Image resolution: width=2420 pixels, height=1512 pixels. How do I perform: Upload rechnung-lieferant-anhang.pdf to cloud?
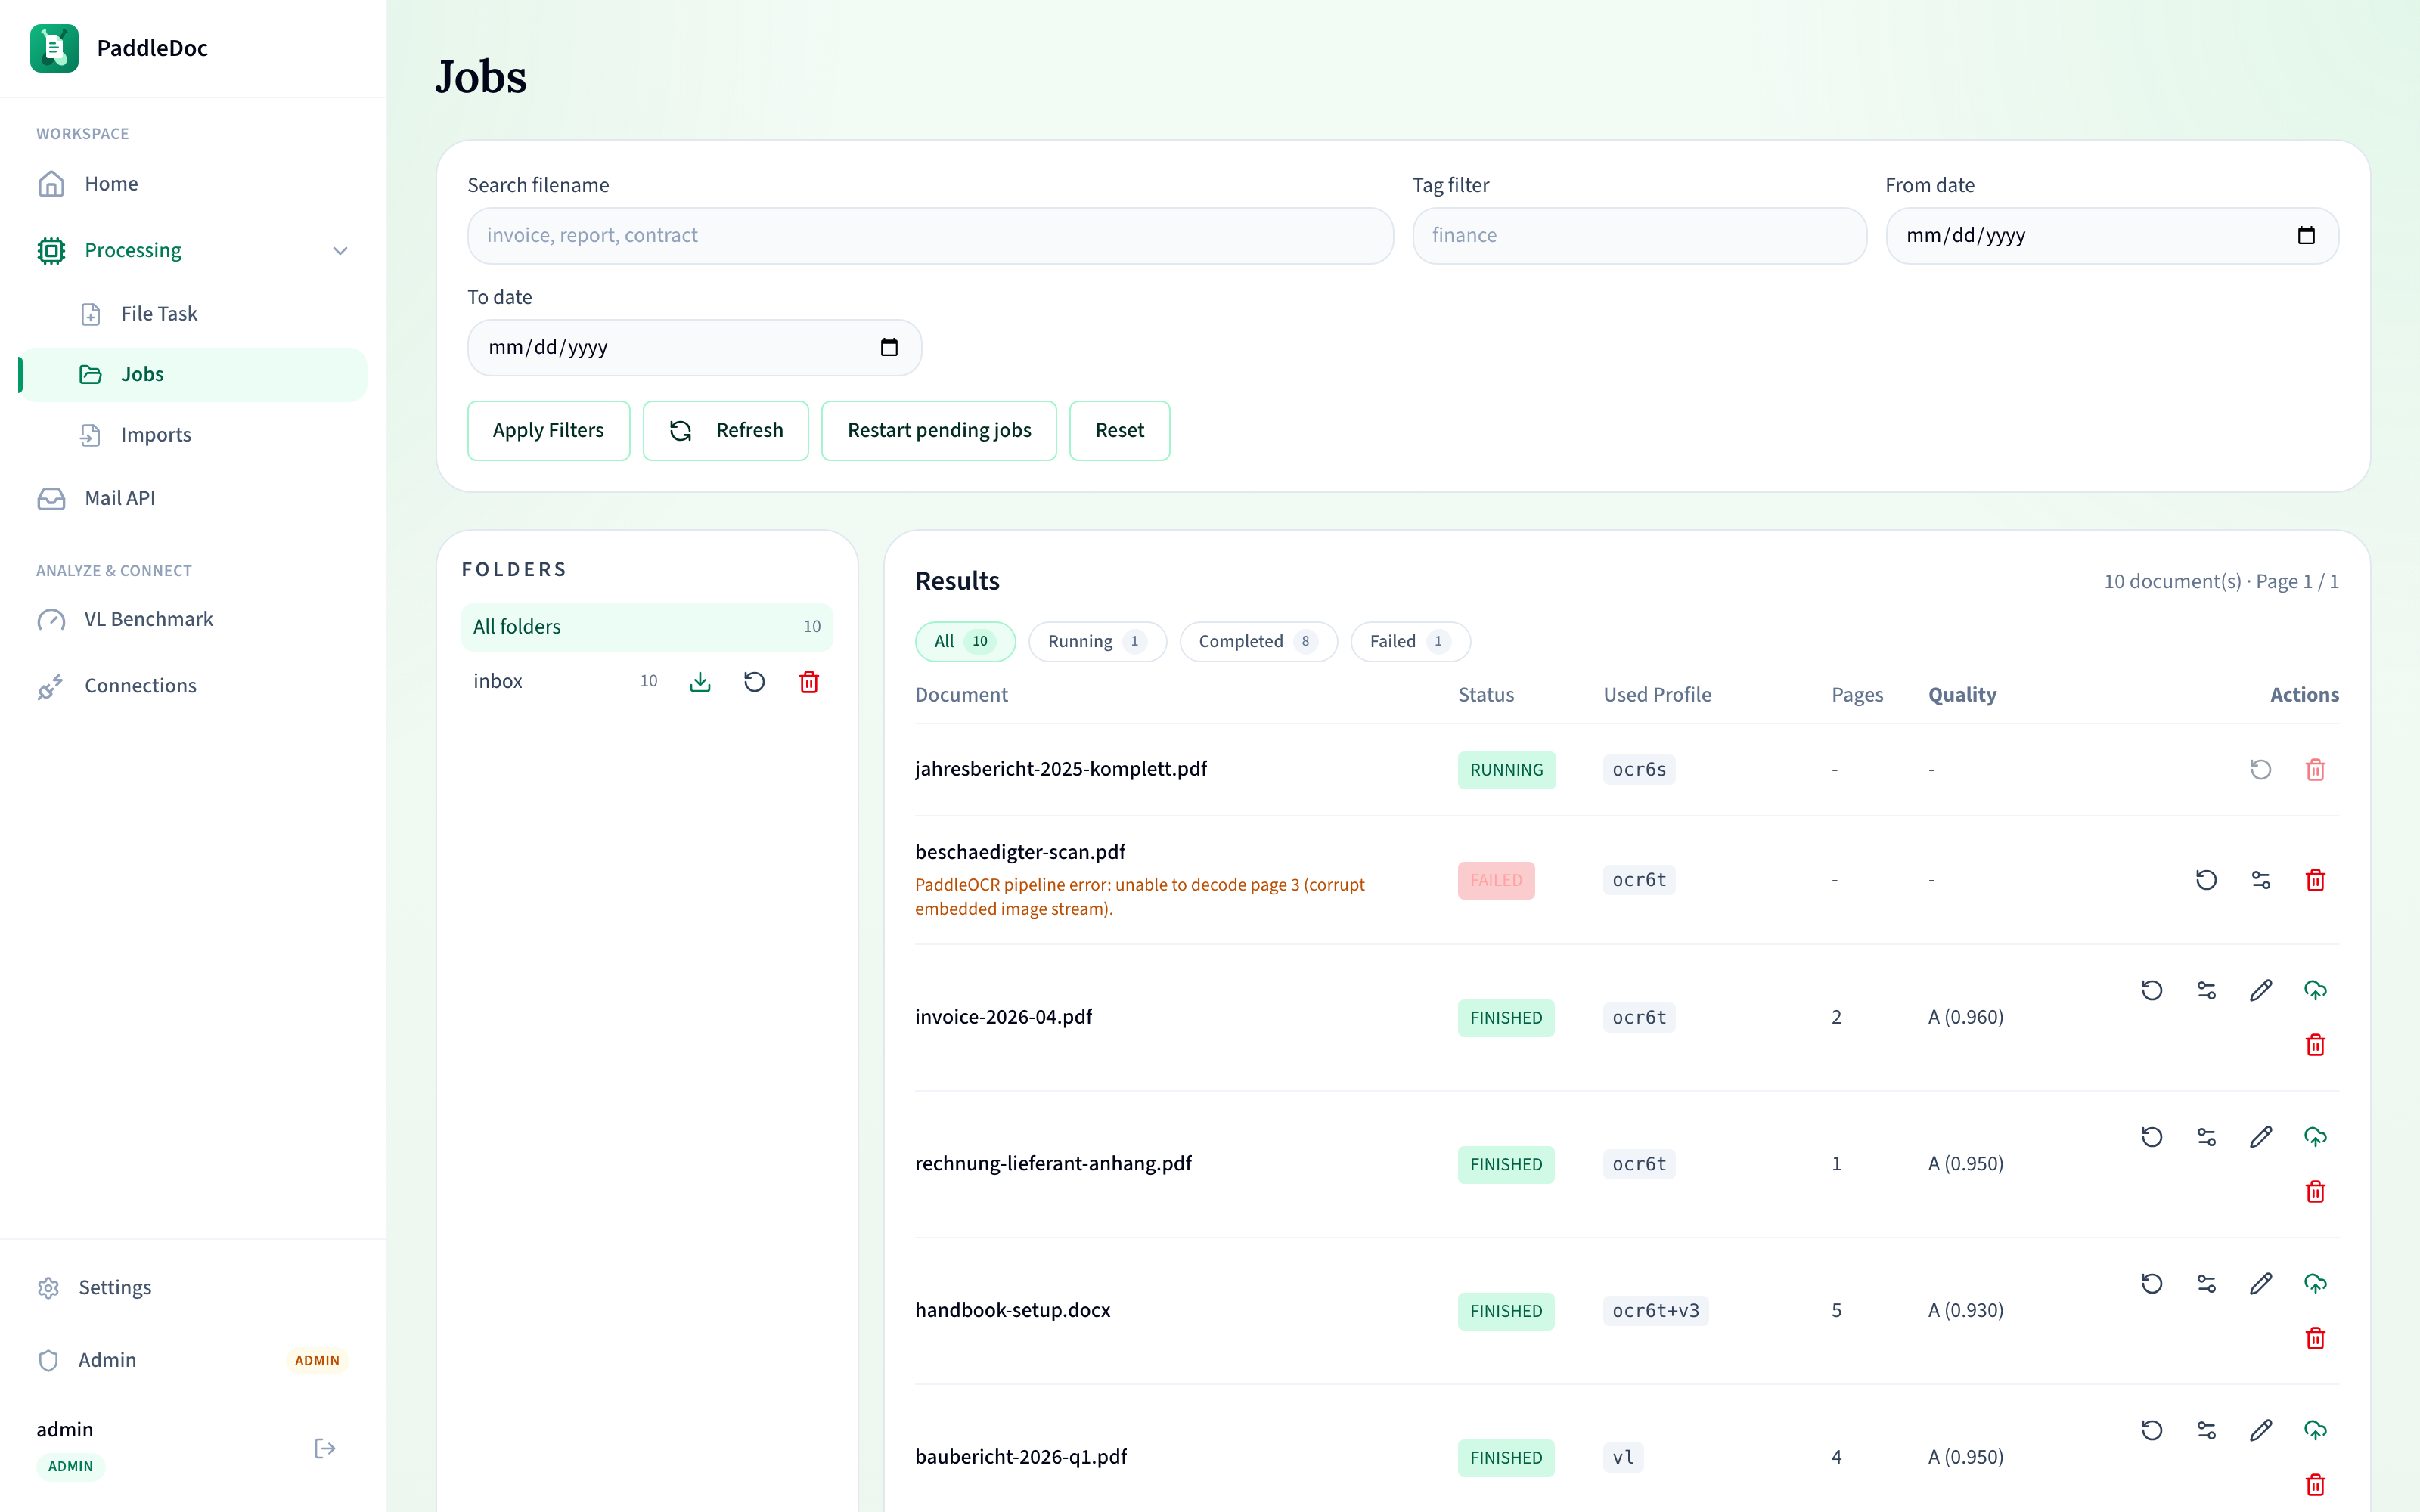[2315, 1137]
